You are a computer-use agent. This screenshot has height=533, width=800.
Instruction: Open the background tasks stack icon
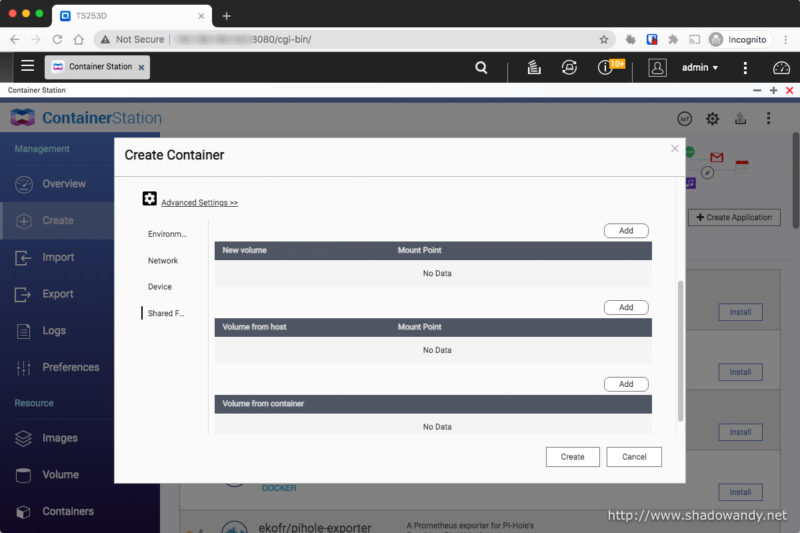(x=534, y=67)
